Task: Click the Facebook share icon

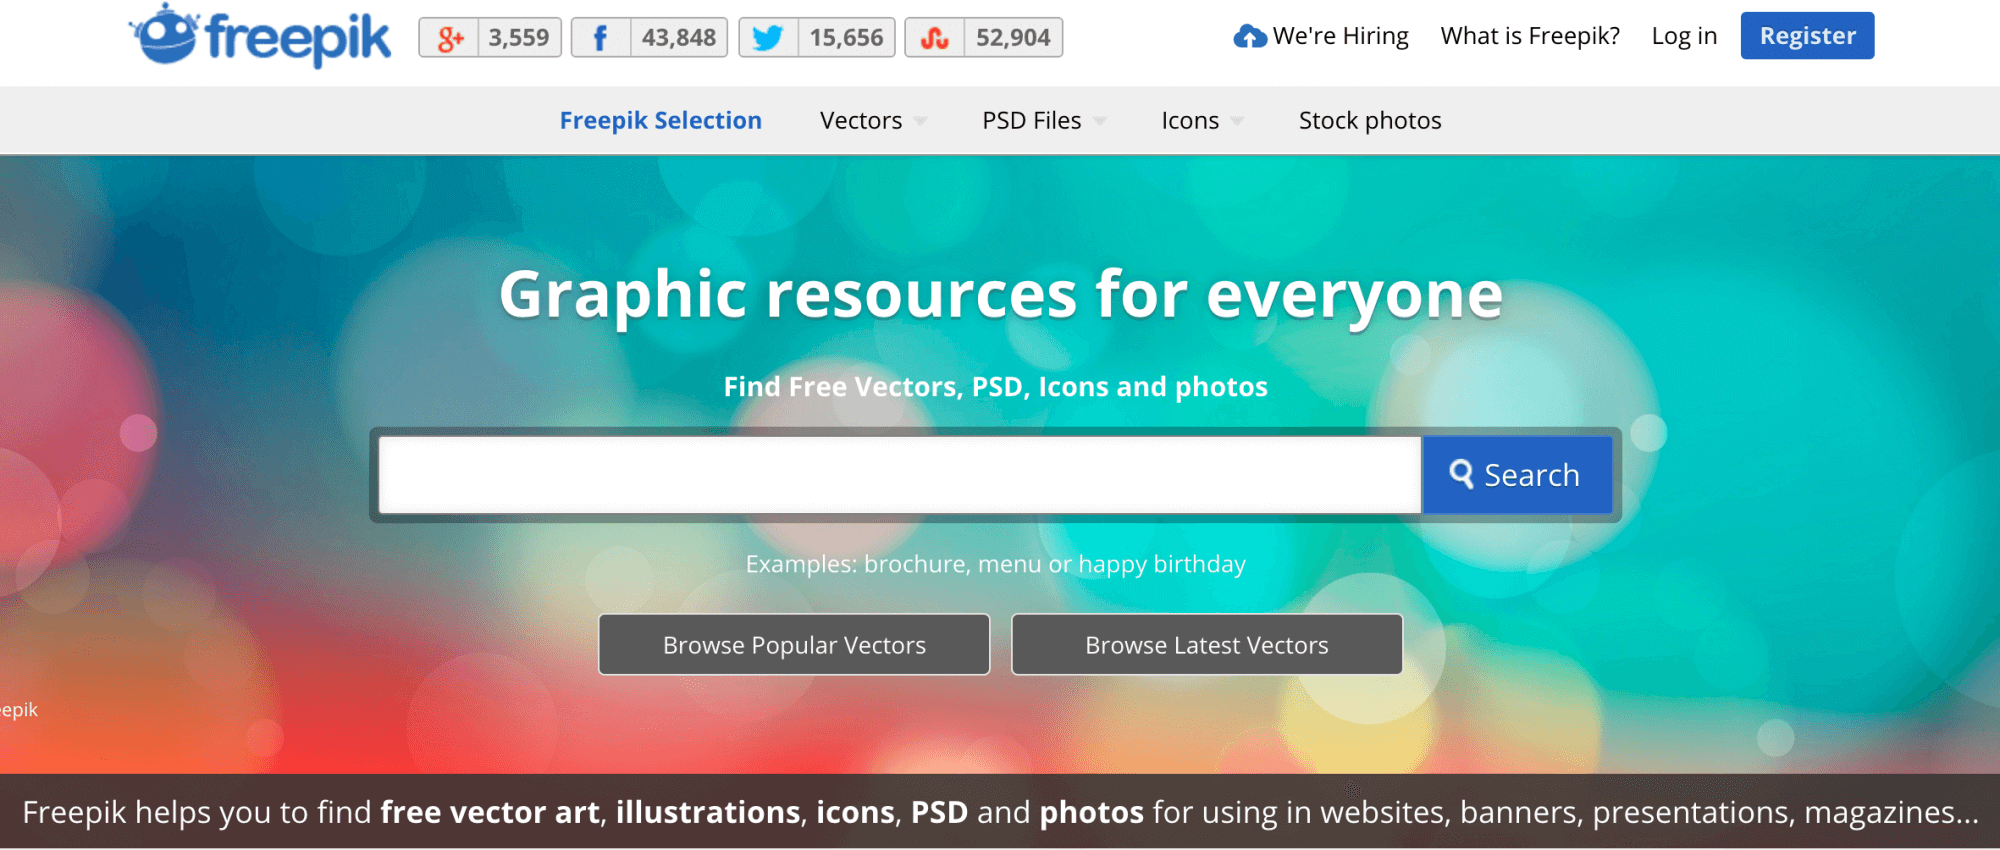Action: pyautogui.click(x=600, y=38)
